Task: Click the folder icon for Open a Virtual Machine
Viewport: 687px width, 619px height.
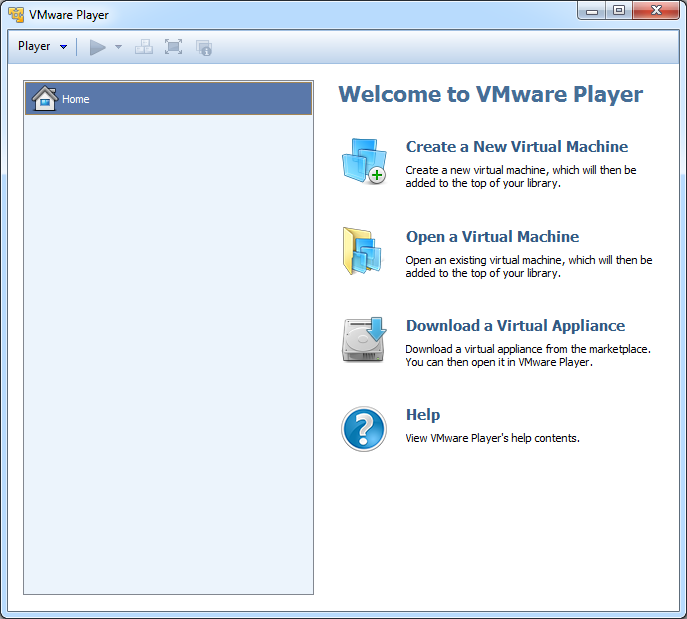Action: [363, 250]
